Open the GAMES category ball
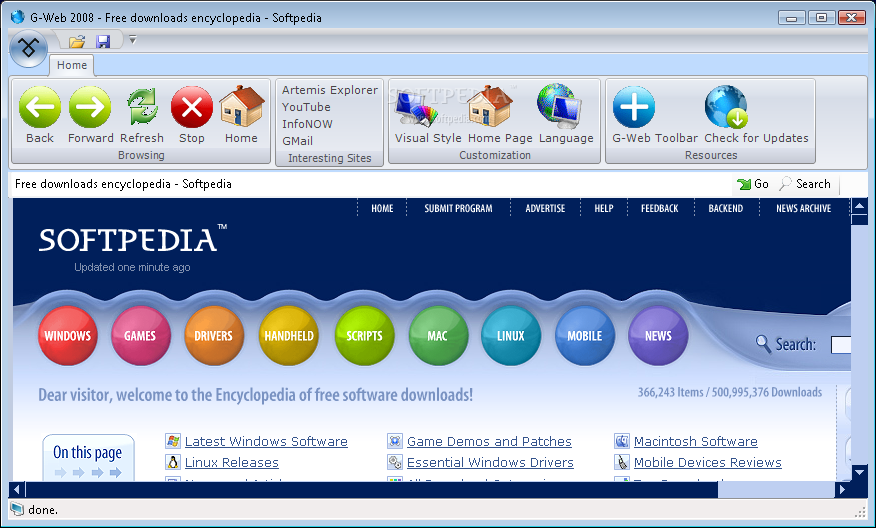This screenshot has width=876, height=528. 141,336
